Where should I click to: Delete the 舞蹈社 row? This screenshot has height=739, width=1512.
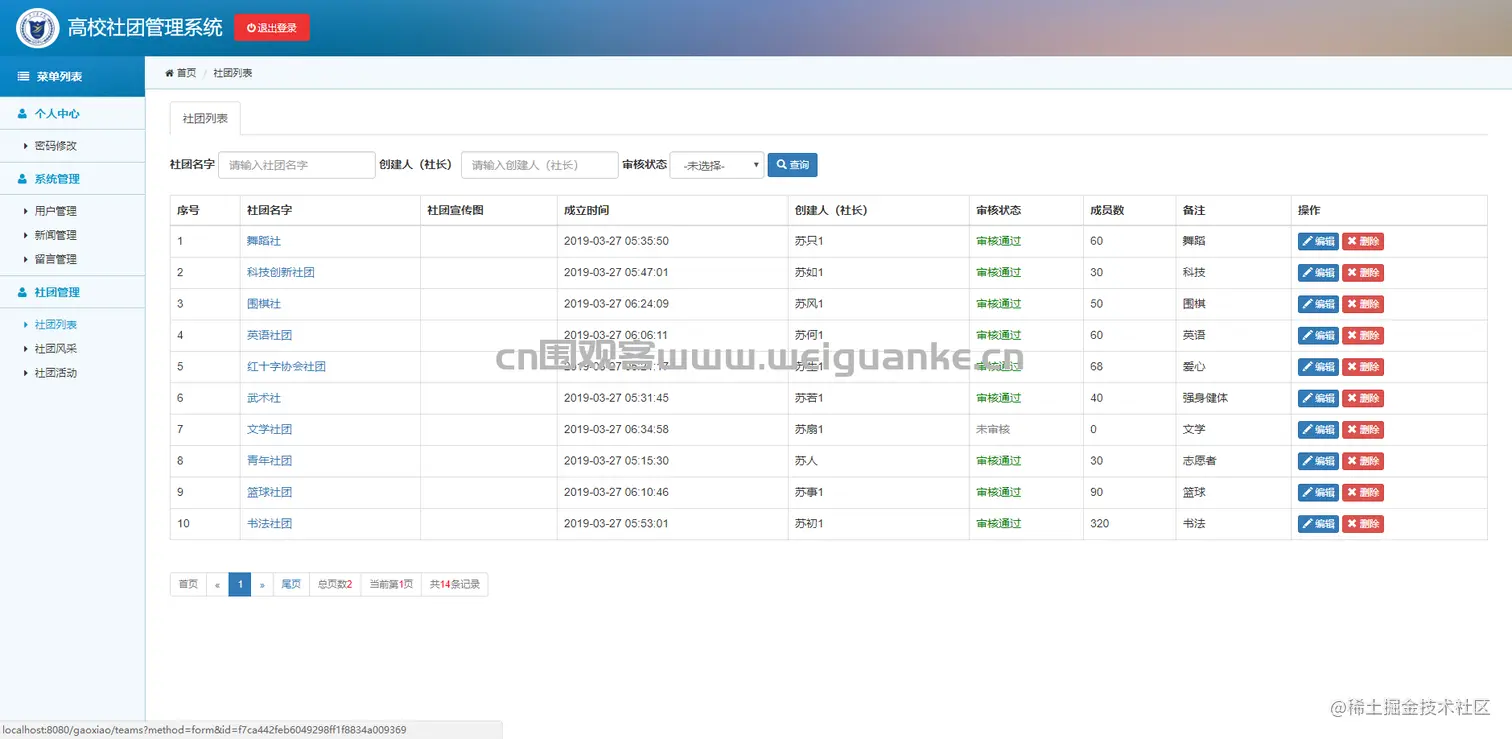click(1363, 241)
